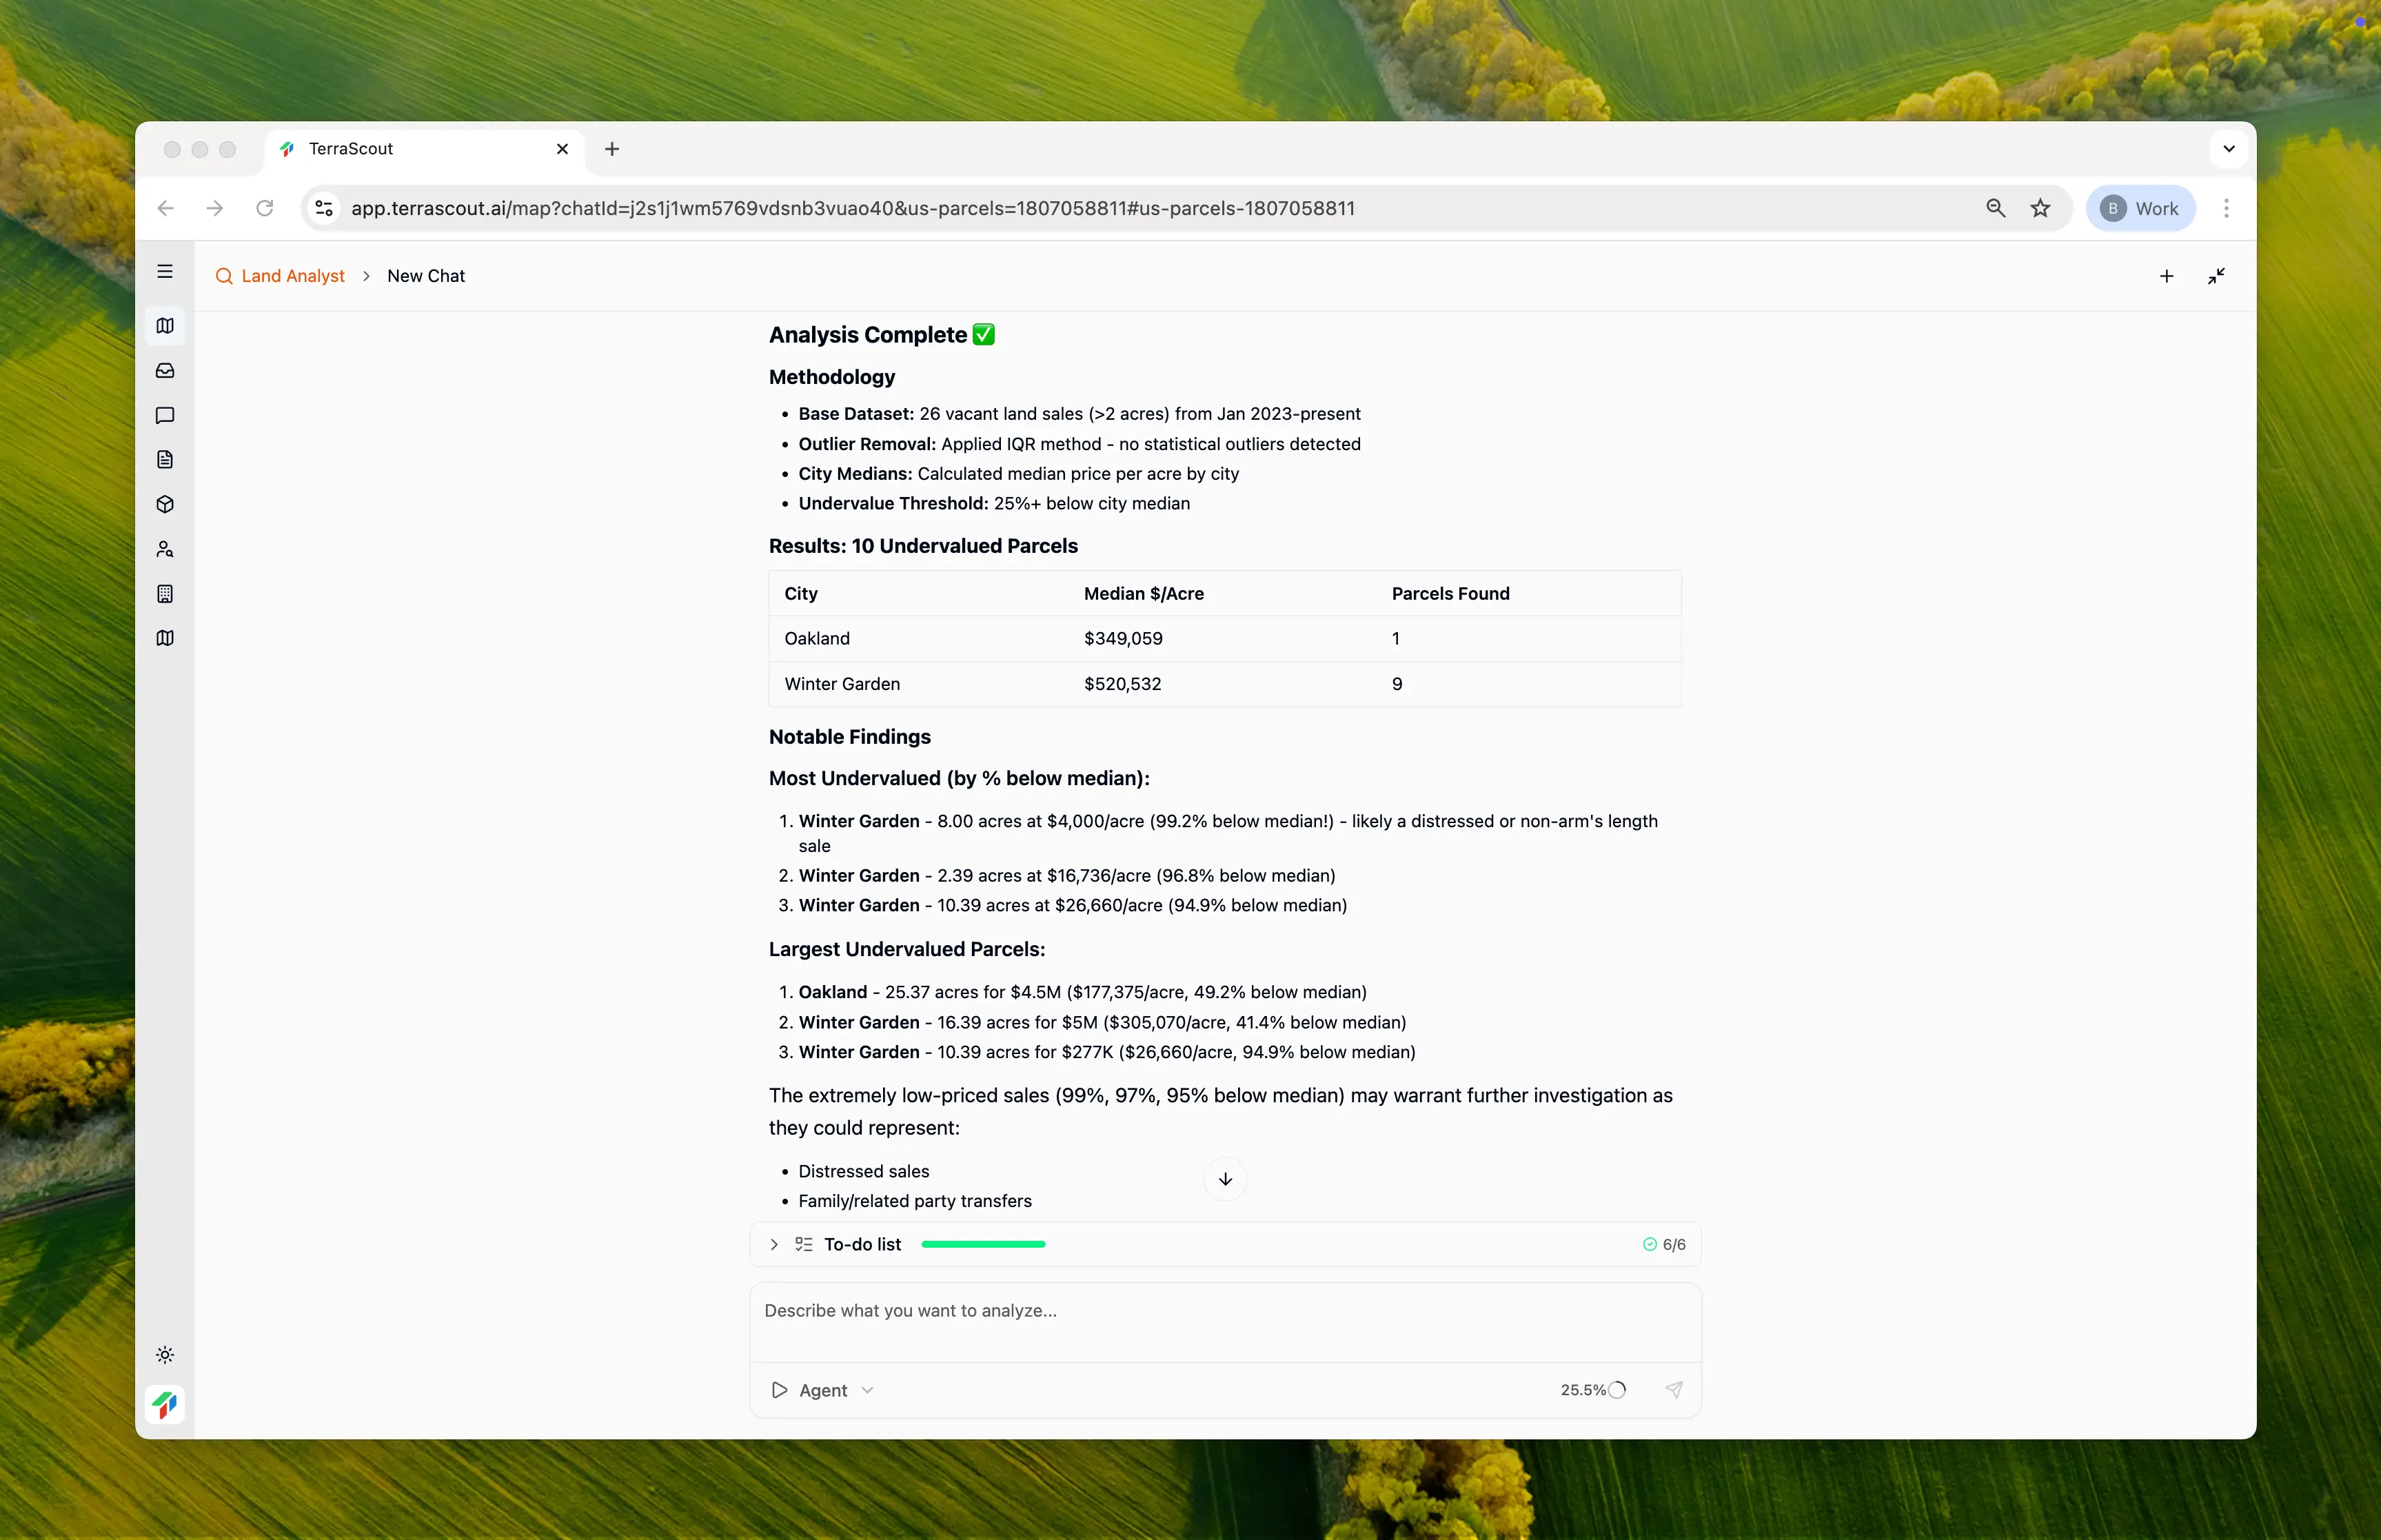Click the context usage 25.5% indicator
The height and width of the screenshot is (1540, 2381).
coord(1593,1390)
